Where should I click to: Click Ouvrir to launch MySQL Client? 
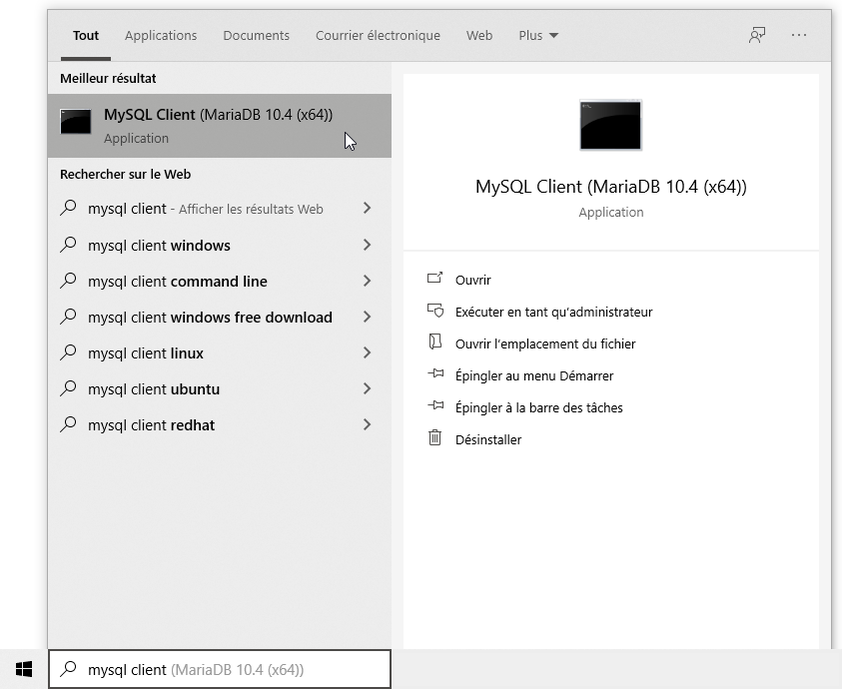click(x=473, y=280)
